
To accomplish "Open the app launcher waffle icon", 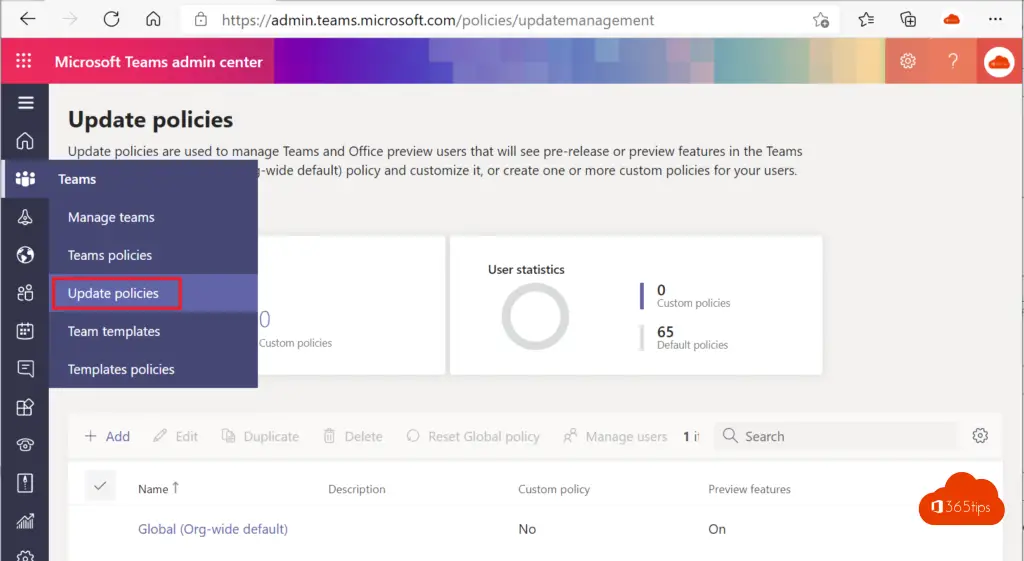I will coord(25,62).
